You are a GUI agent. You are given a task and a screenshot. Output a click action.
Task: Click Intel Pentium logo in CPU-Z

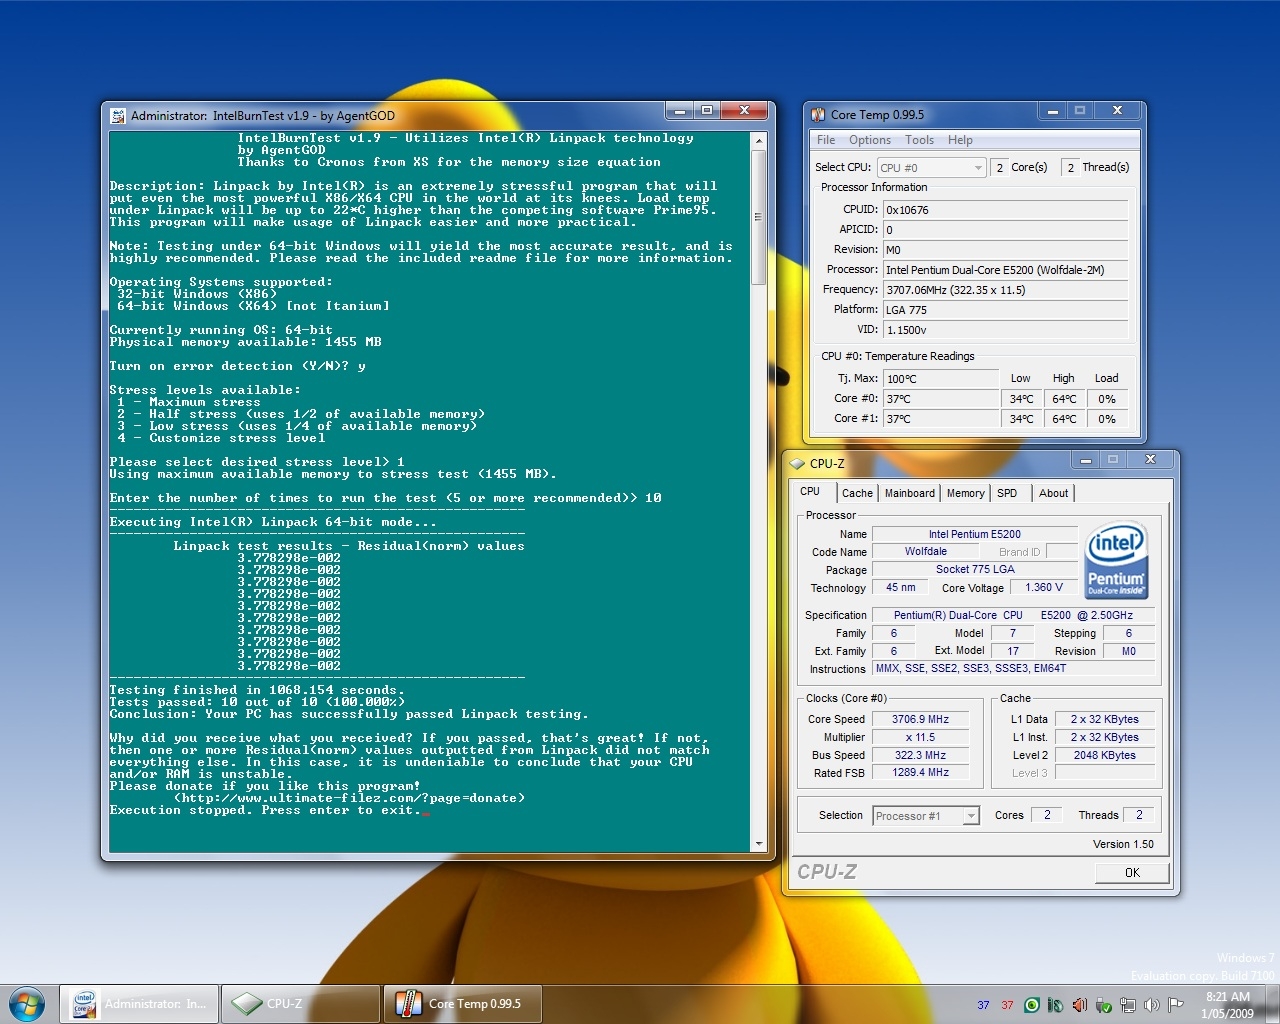coord(1116,559)
